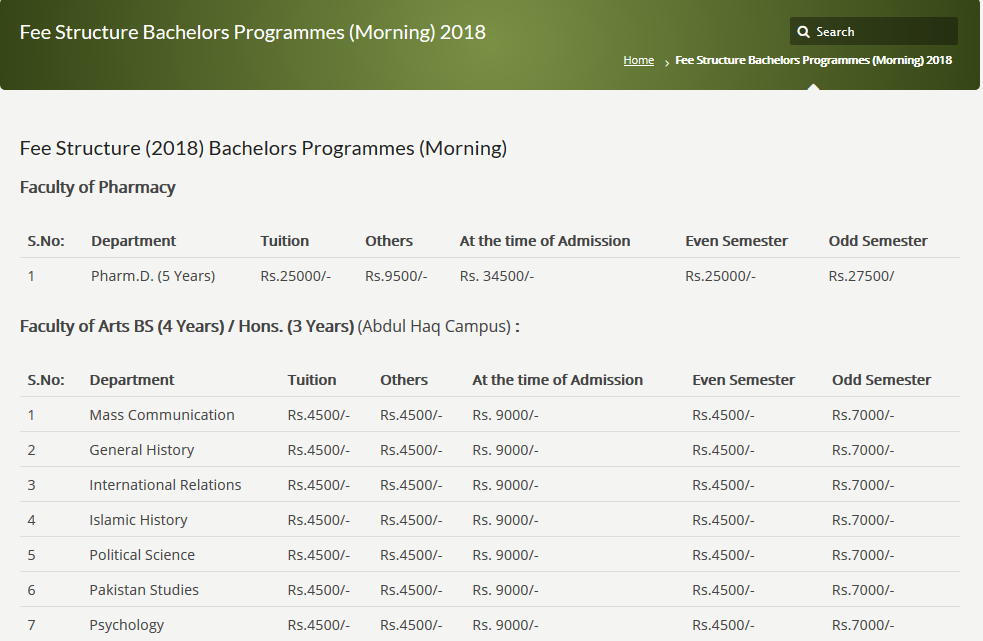
Task: Select the Mass Communication department row
Action: pyautogui.click(x=161, y=415)
